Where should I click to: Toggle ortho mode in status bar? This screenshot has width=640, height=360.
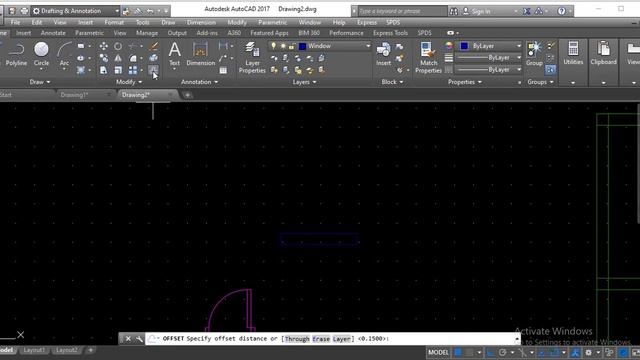coord(490,352)
